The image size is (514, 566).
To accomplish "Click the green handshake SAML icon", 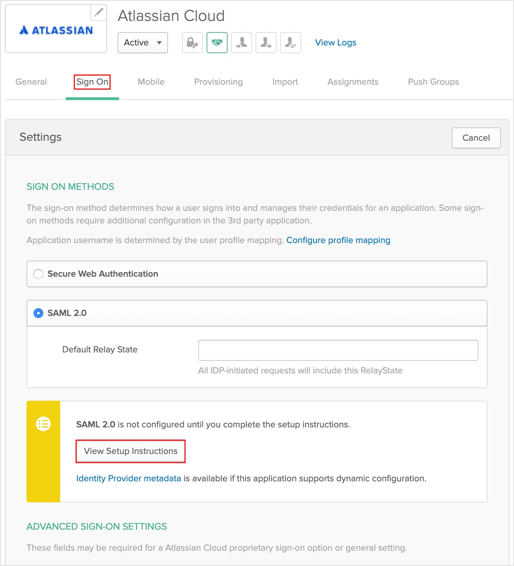I will point(217,43).
